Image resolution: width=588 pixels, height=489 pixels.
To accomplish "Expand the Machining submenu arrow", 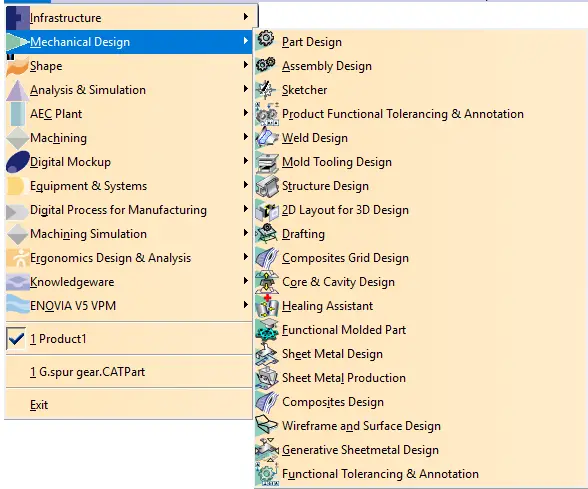I will pyautogui.click(x=246, y=137).
